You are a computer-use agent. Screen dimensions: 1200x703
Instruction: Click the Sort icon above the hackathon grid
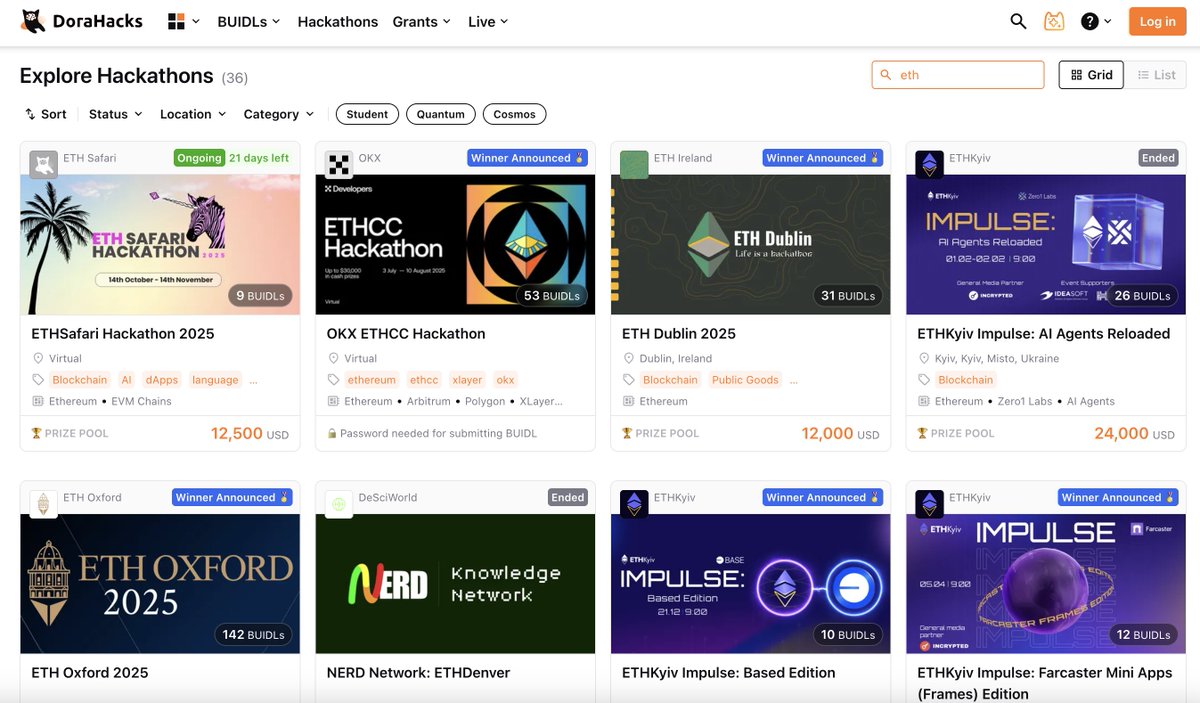(x=29, y=113)
